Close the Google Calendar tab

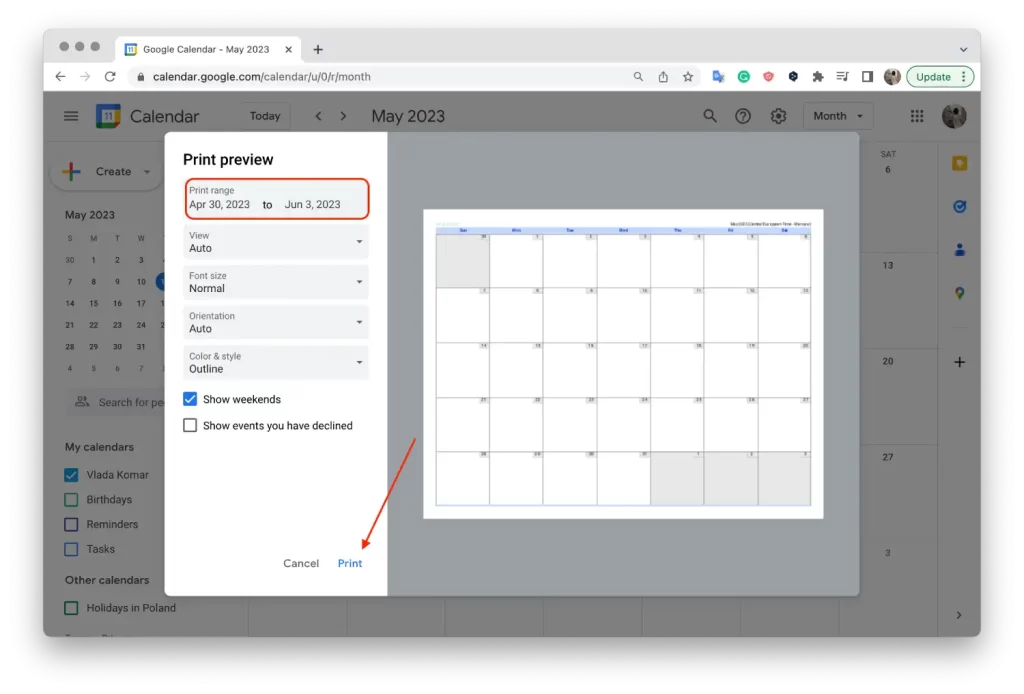288,49
